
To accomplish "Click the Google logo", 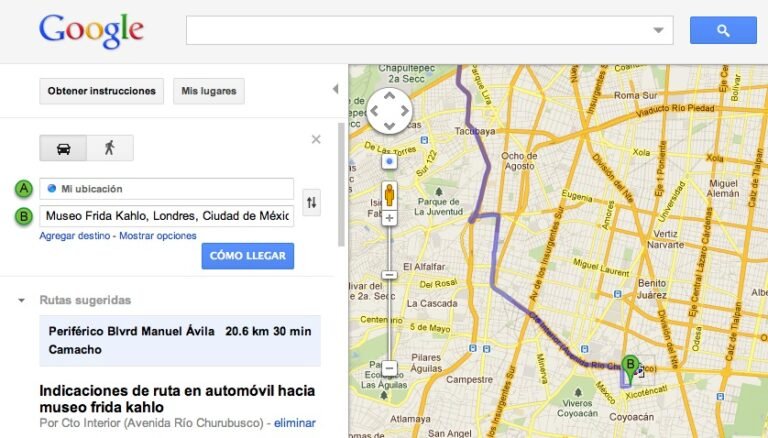I will coord(92,30).
